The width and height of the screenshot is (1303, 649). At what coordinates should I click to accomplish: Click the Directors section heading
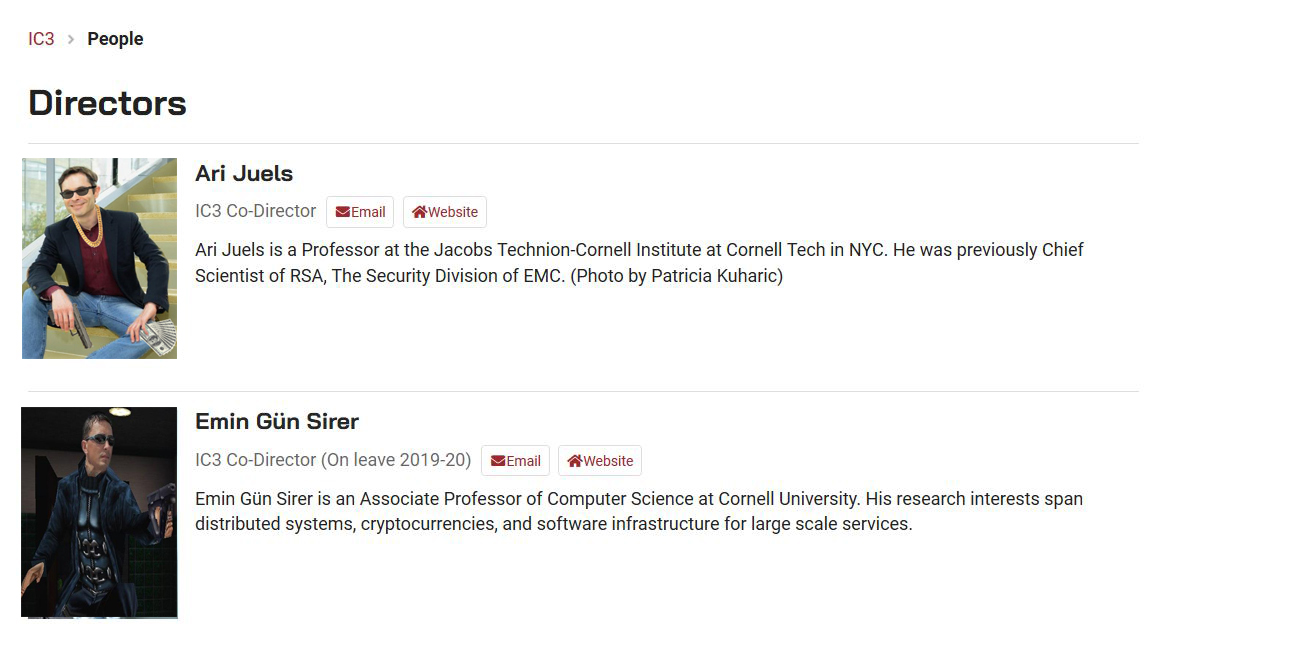[107, 103]
